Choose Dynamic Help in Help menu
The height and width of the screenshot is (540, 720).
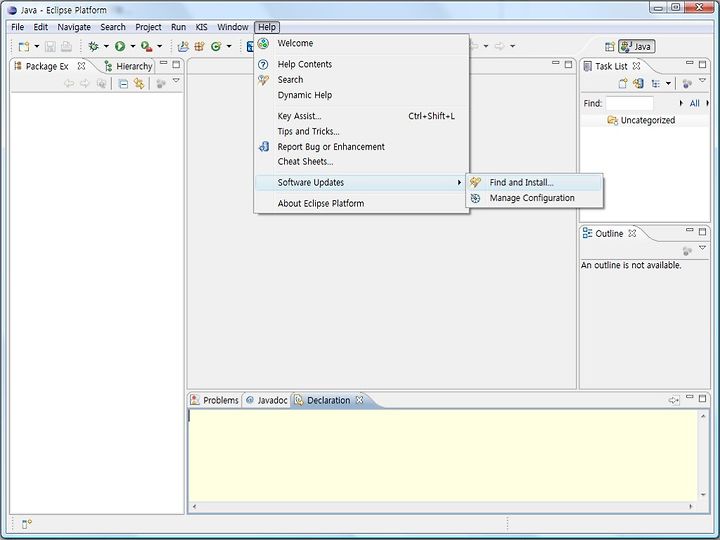pos(361,95)
